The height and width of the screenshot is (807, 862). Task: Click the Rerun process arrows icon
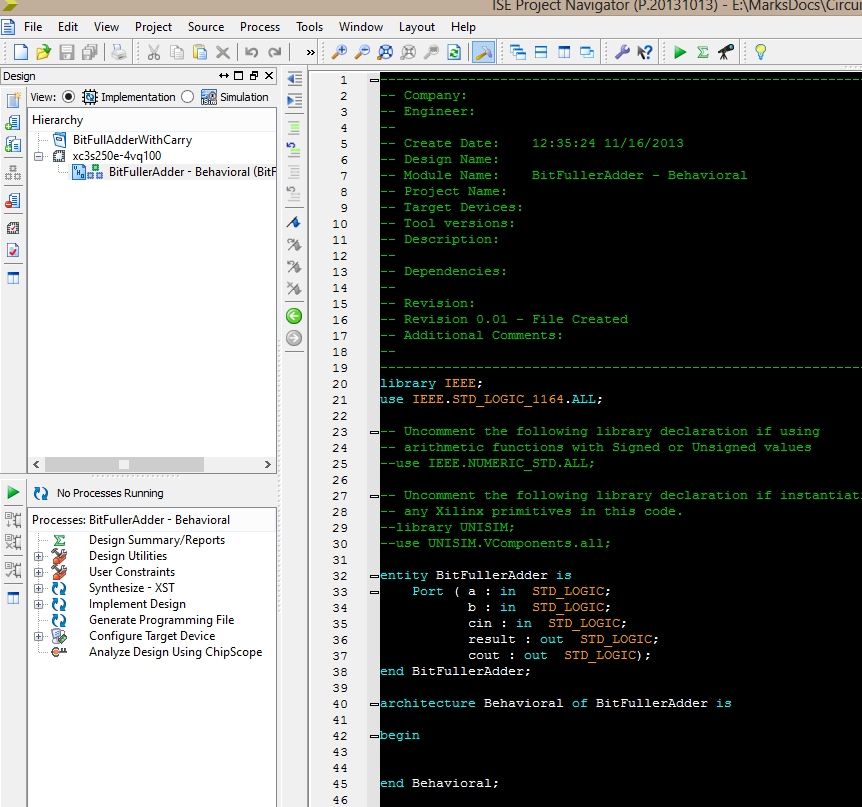[x=41, y=493]
